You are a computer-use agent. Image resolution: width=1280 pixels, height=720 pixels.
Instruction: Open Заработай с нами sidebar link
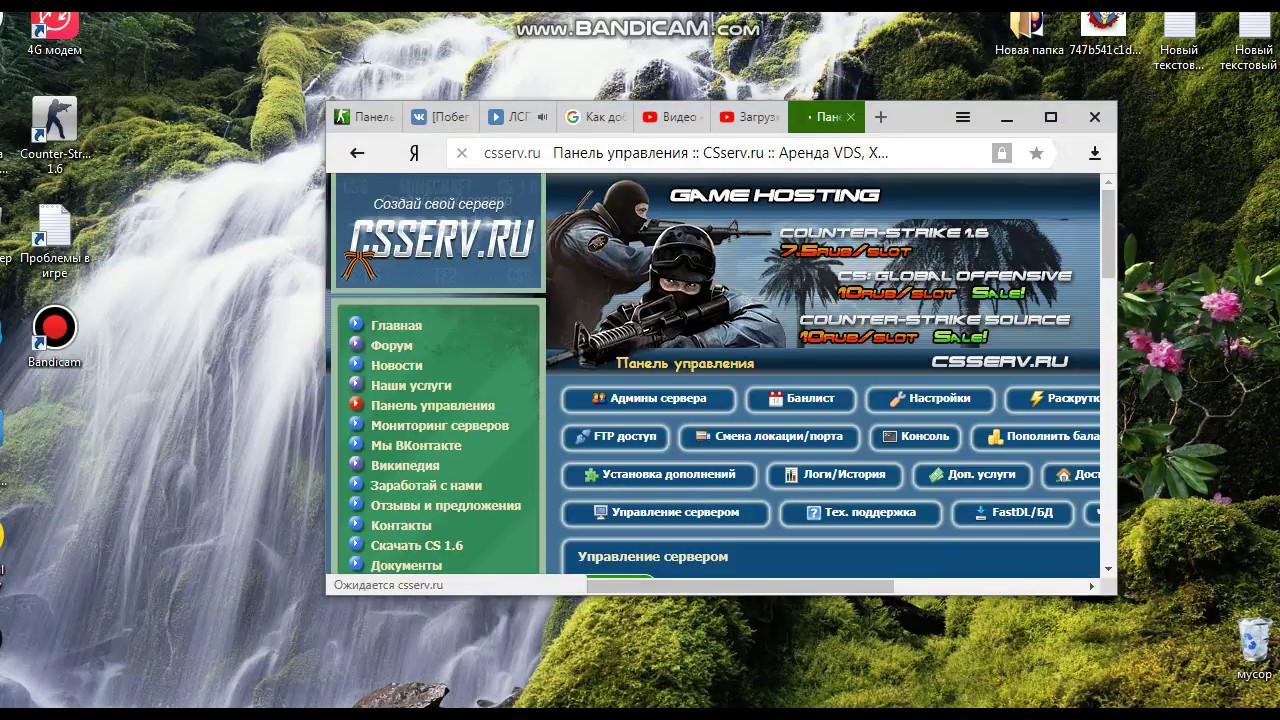pos(426,485)
